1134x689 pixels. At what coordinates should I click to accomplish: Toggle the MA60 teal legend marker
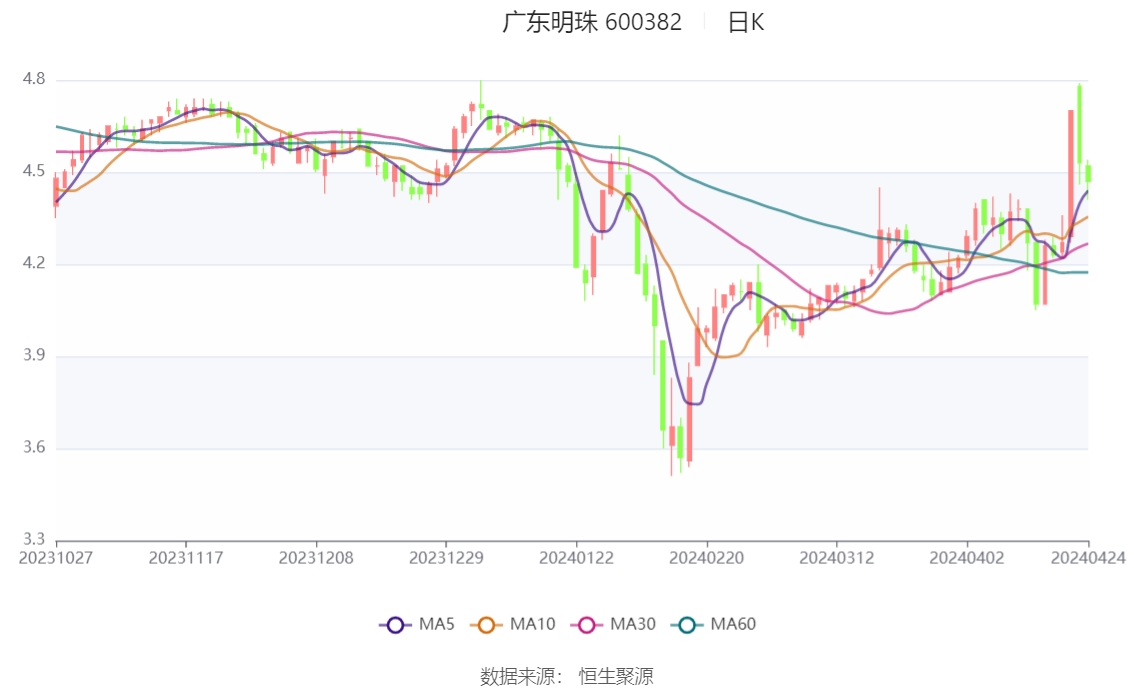(687, 625)
